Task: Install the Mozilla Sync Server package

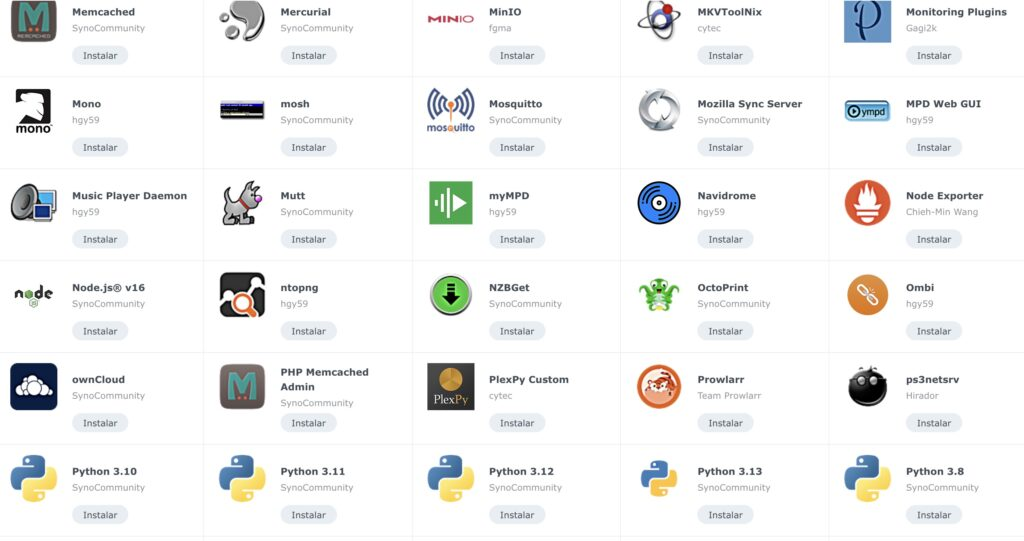Action: 725,148
